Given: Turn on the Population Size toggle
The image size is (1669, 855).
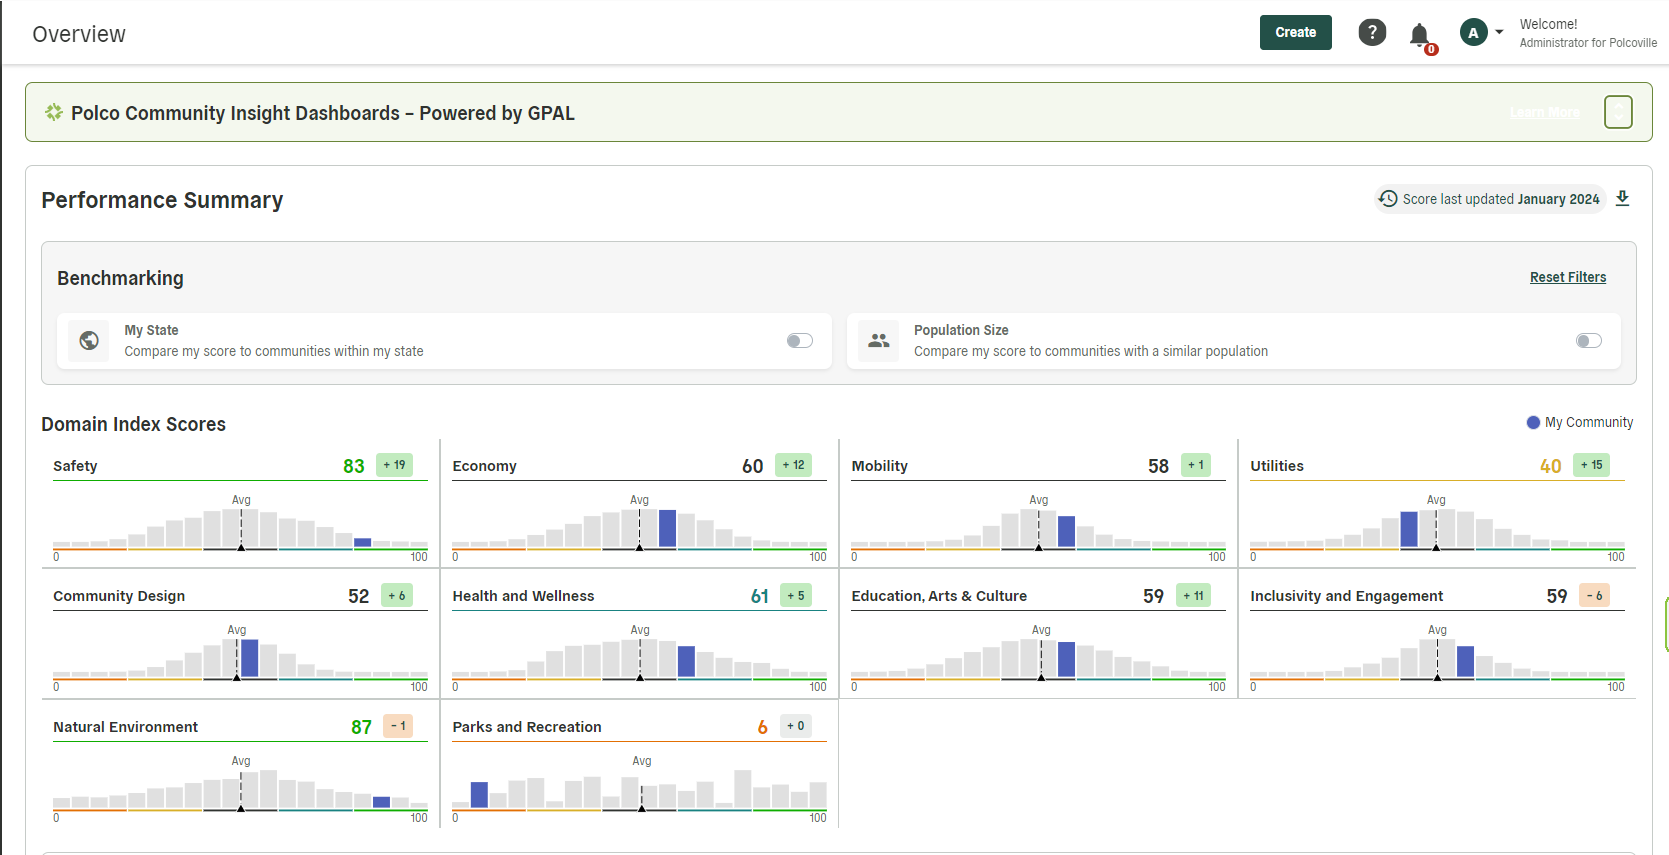Looking at the screenshot, I should [x=1588, y=341].
